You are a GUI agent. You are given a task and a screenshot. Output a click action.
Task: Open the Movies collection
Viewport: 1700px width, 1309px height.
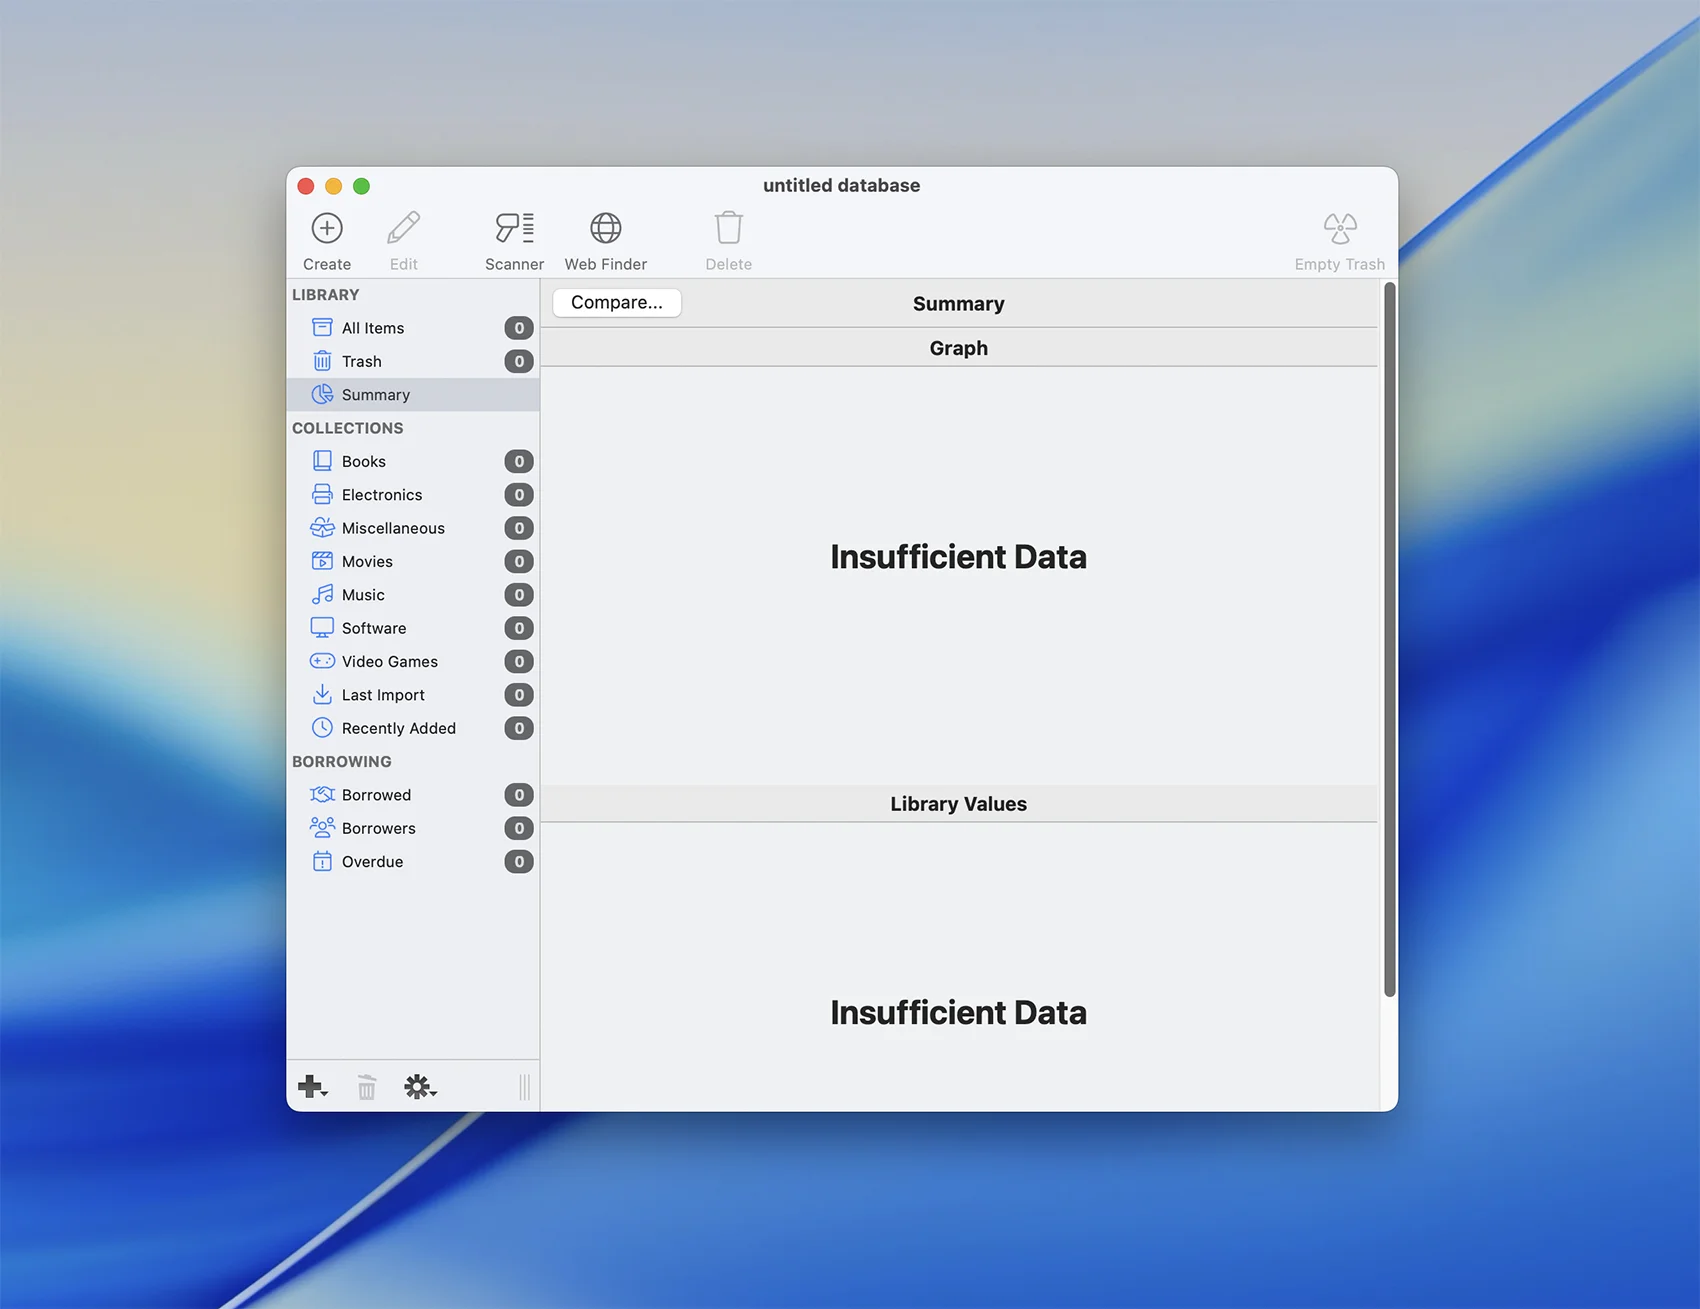367,561
